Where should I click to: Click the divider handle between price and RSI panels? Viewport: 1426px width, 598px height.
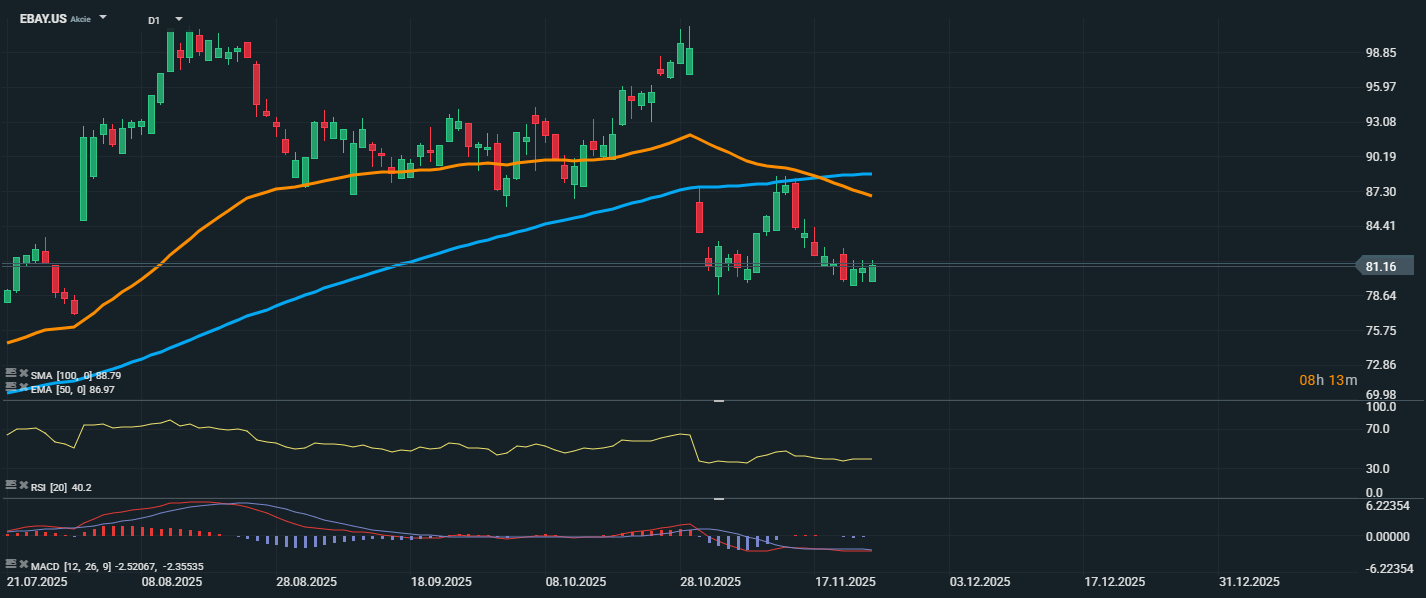(718, 400)
